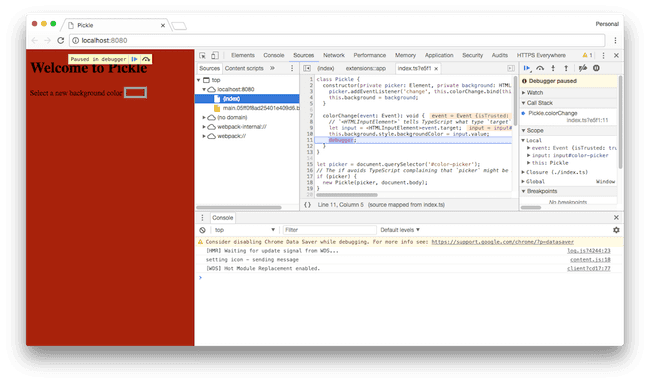Close the DevTools panel

(616, 56)
